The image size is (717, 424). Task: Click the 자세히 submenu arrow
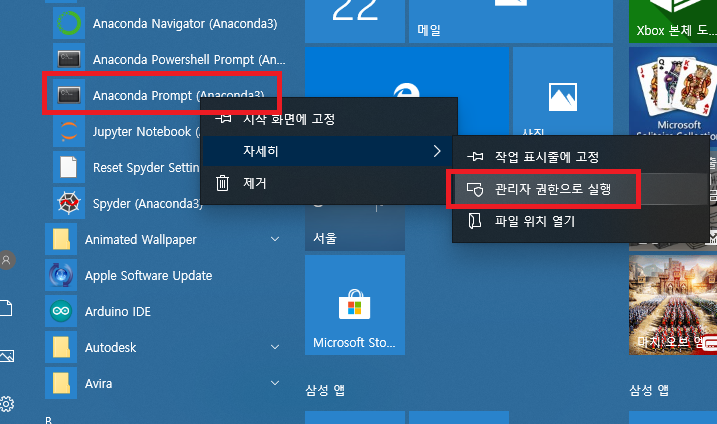click(437, 151)
